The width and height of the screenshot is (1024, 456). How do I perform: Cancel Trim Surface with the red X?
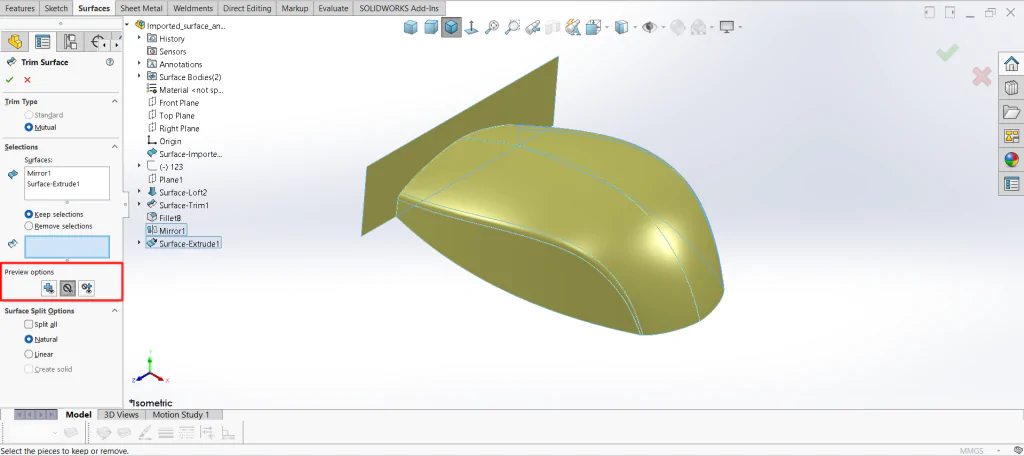click(x=27, y=80)
